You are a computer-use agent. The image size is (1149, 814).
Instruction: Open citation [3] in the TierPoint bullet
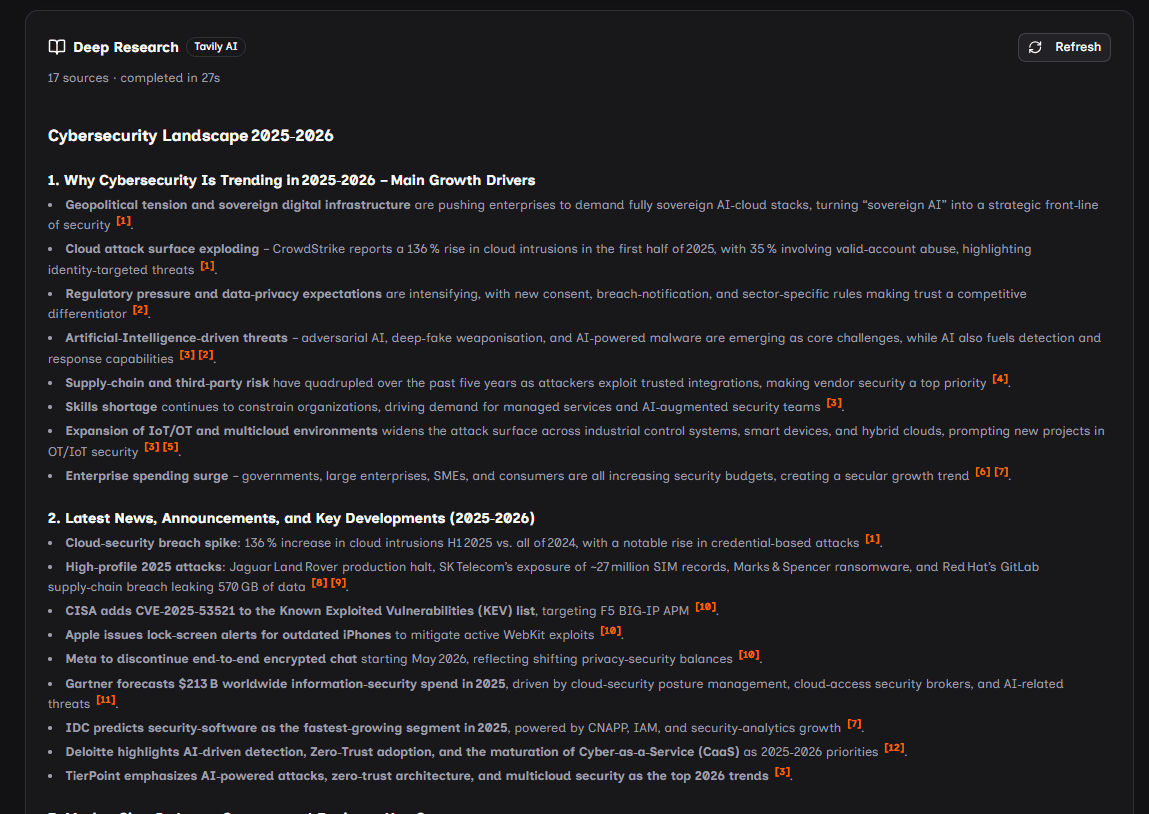(782, 772)
